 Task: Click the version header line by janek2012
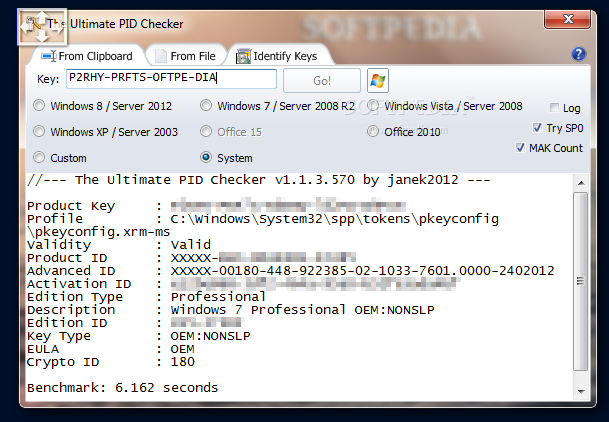coord(259,180)
